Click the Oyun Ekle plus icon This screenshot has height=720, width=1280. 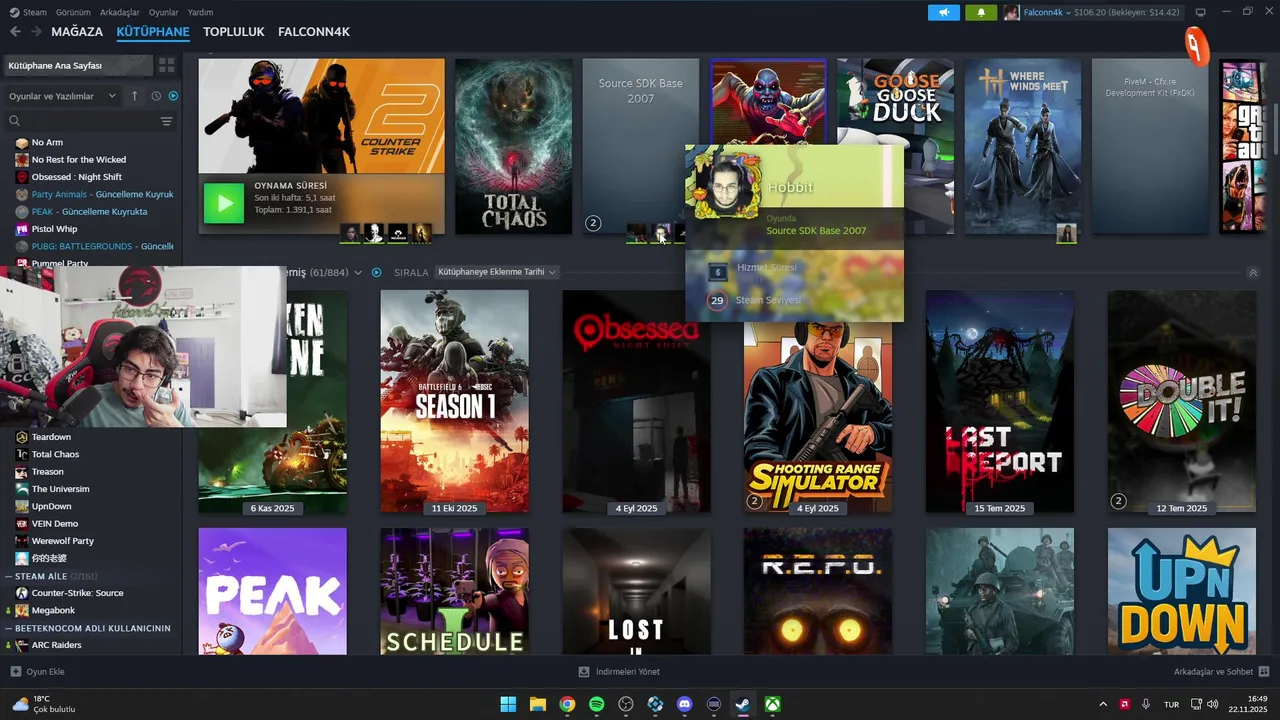(15, 671)
